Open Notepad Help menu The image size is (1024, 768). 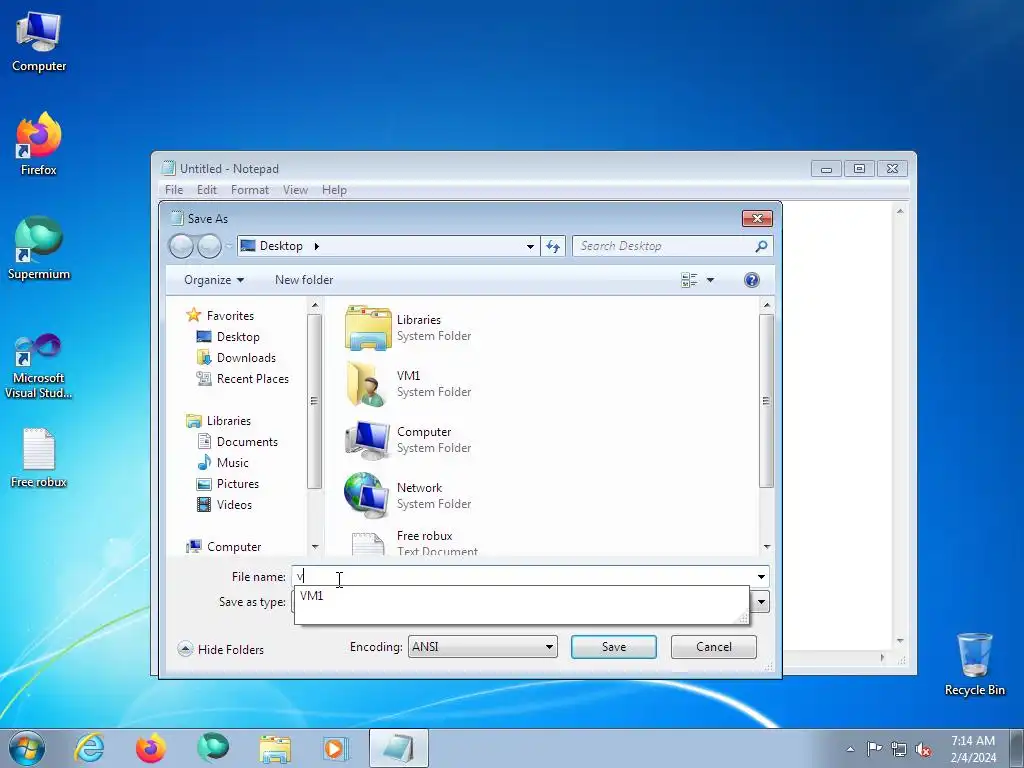[x=334, y=190]
